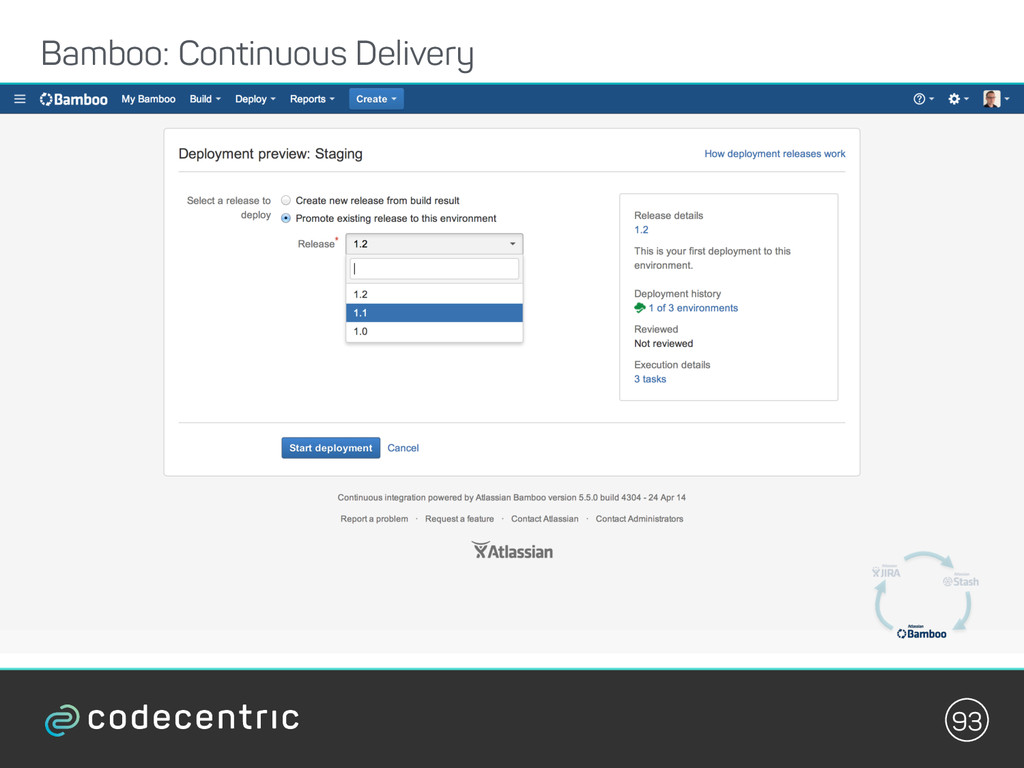Open the Create dropdown button
This screenshot has width=1024, height=768.
point(376,99)
